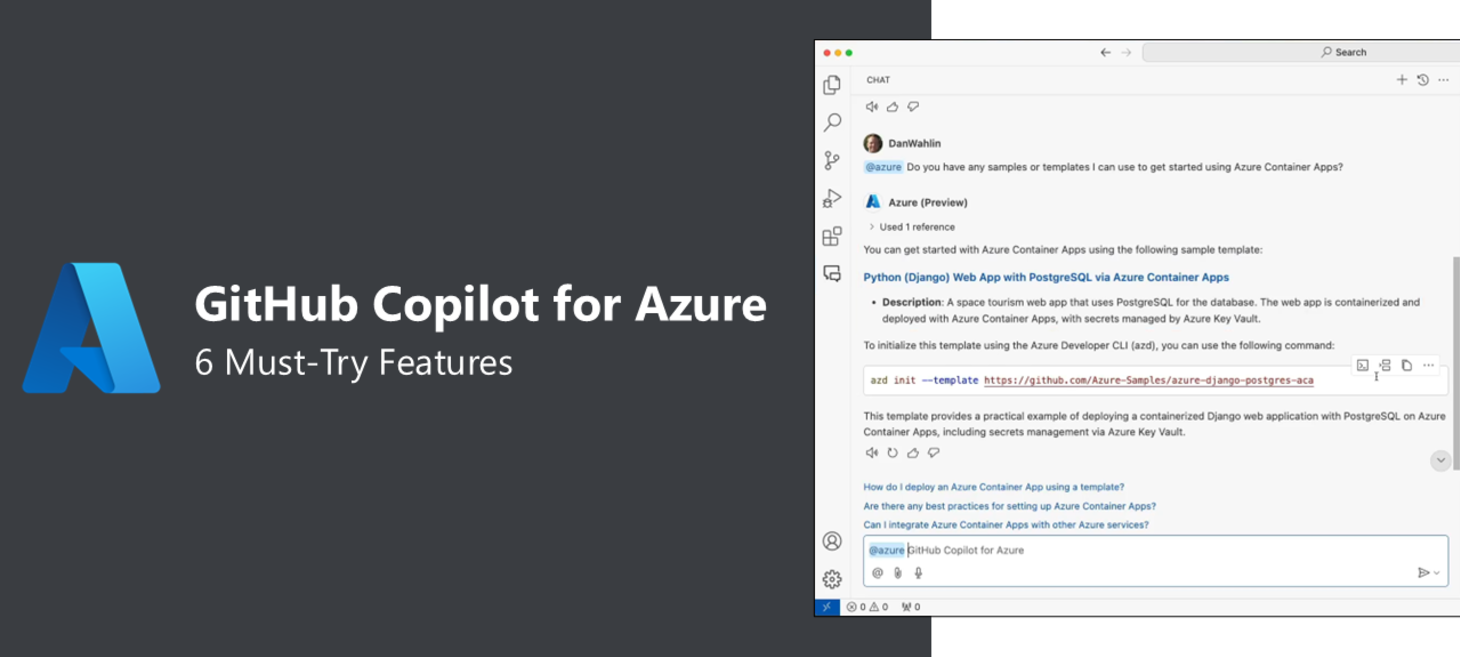
Task: Activate voice input microphone in chat box
Action: tap(917, 572)
